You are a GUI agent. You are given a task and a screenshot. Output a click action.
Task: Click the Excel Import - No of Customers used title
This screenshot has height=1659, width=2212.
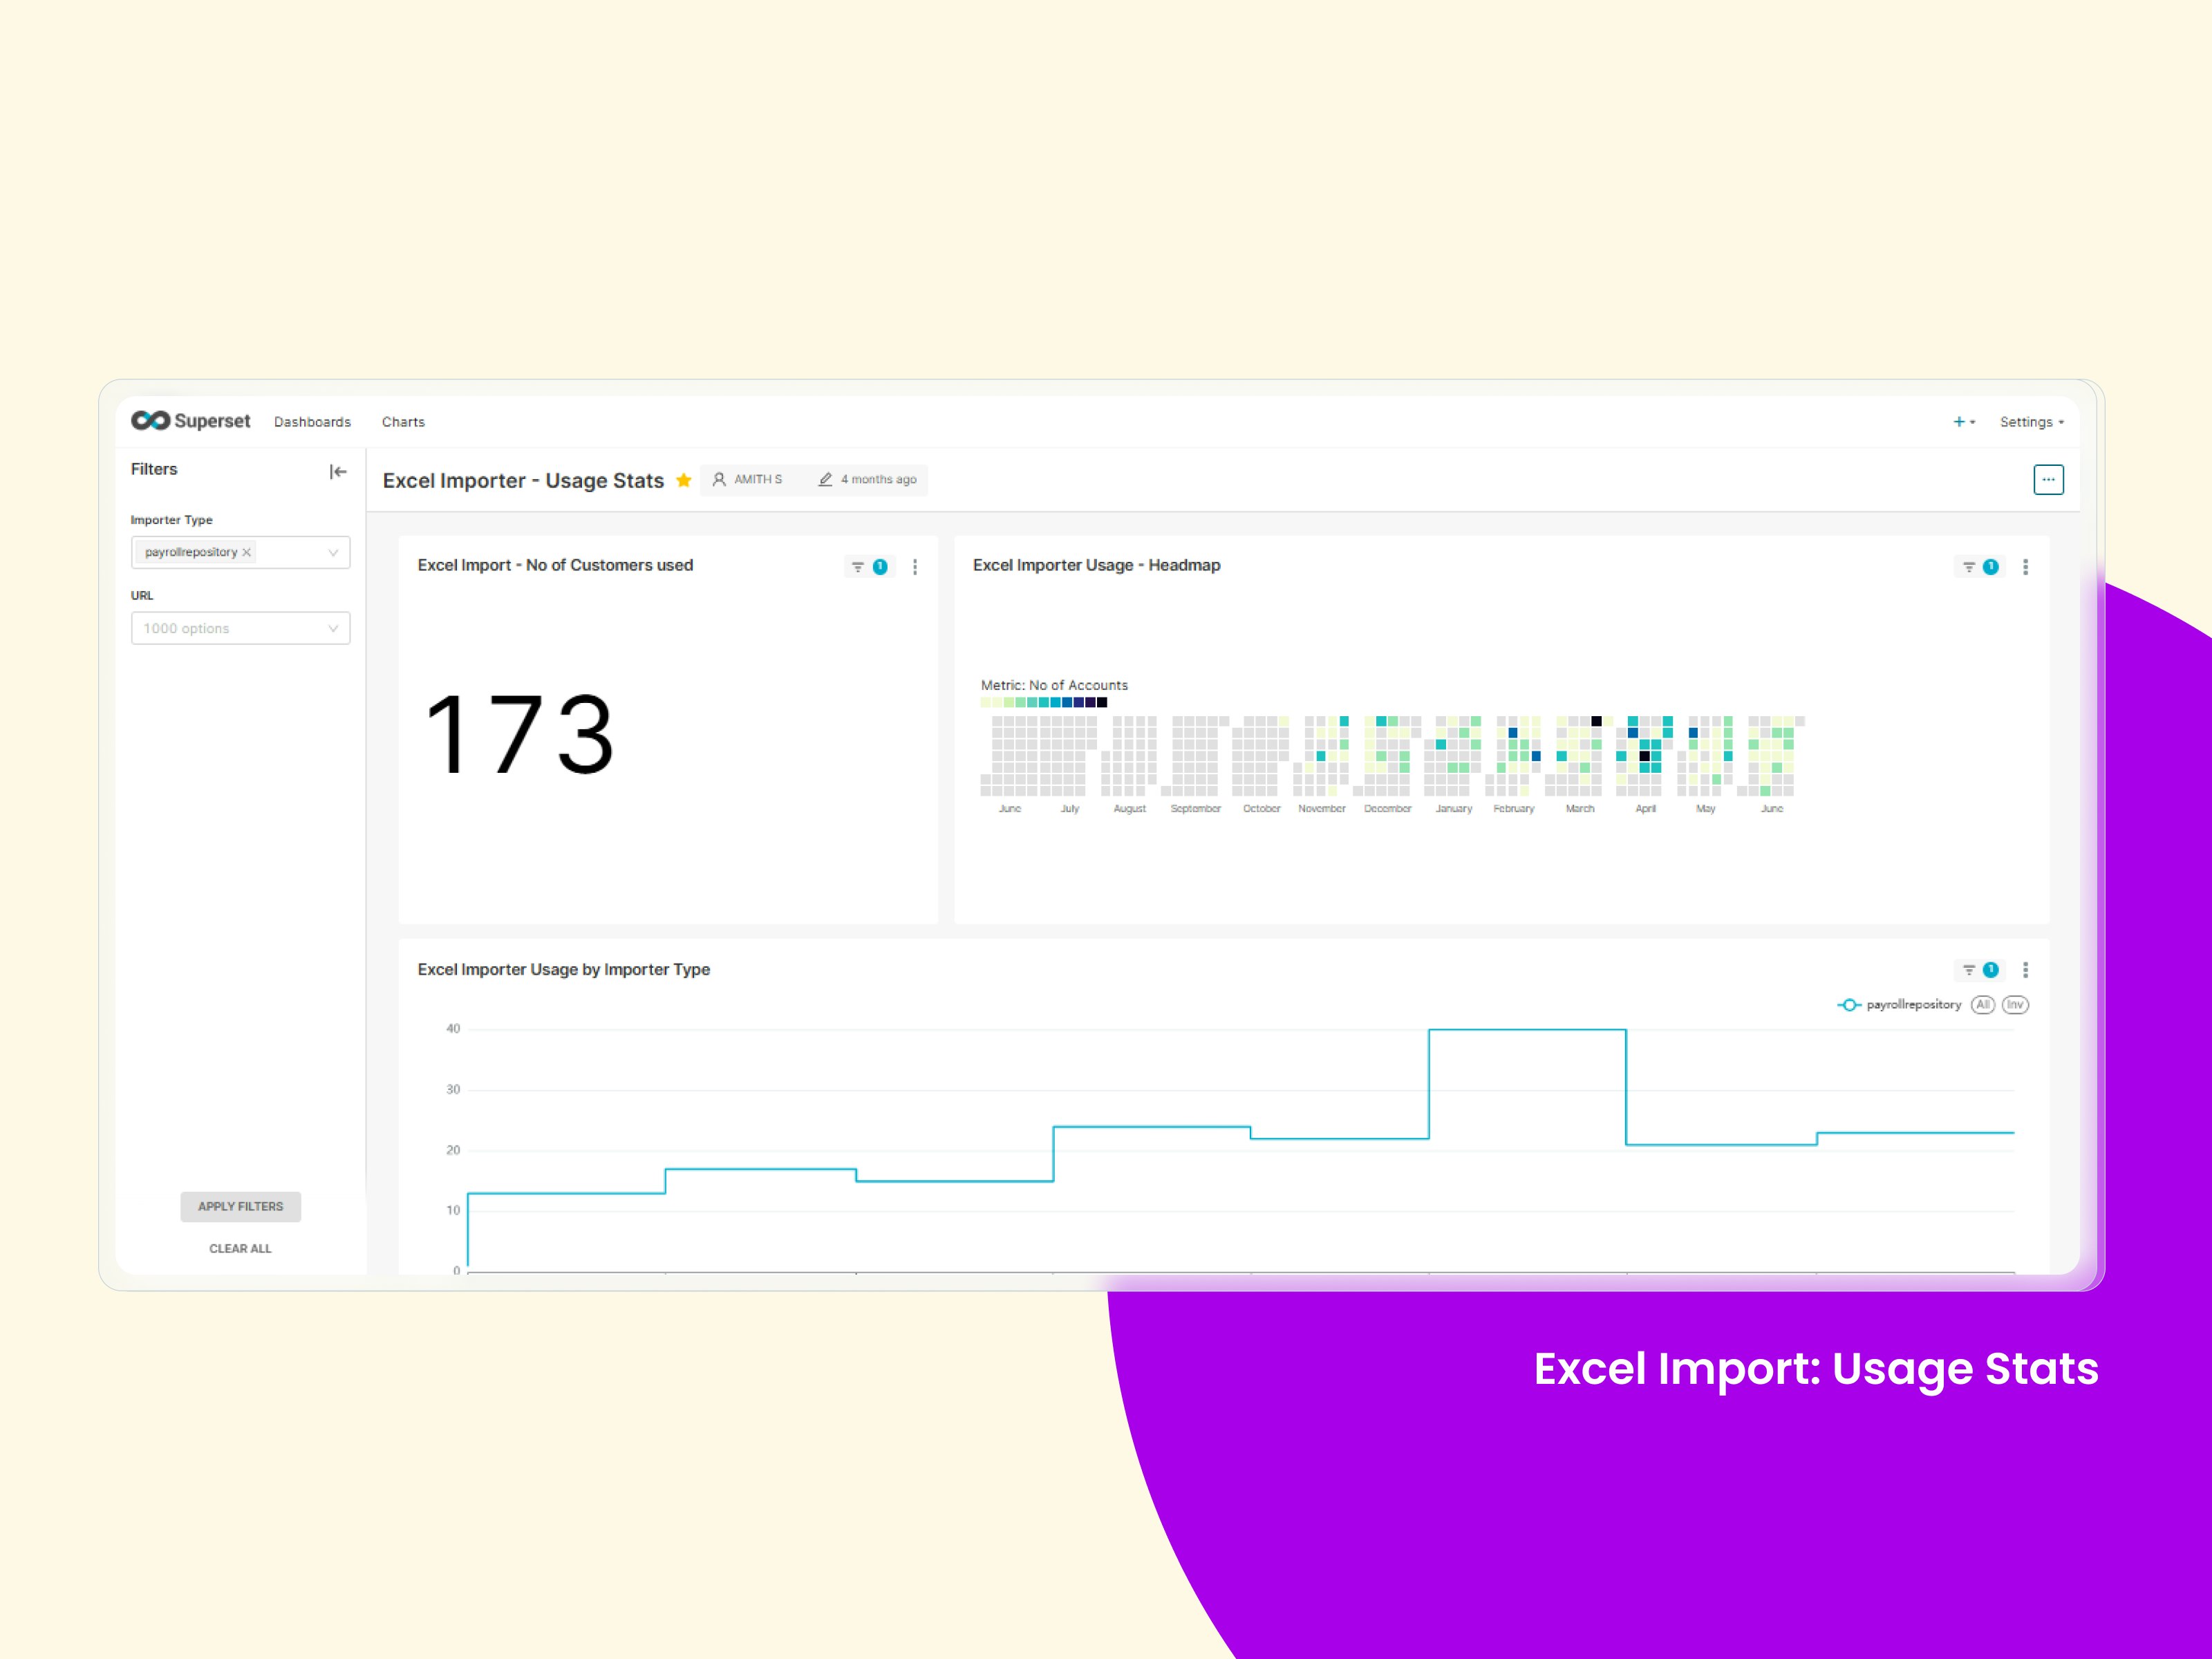pyautogui.click(x=555, y=565)
